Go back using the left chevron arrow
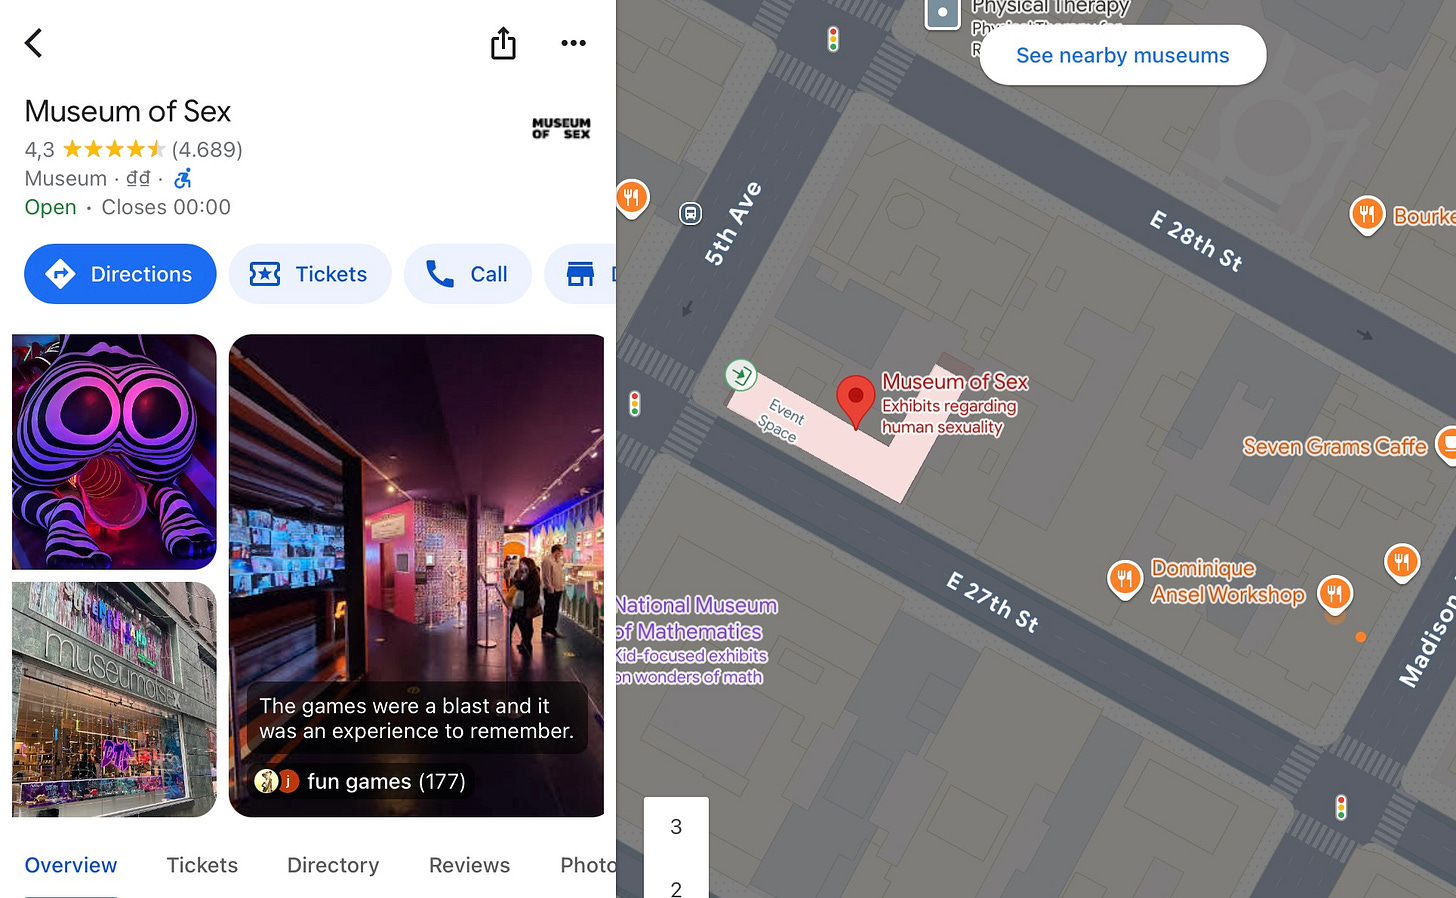 click(34, 43)
